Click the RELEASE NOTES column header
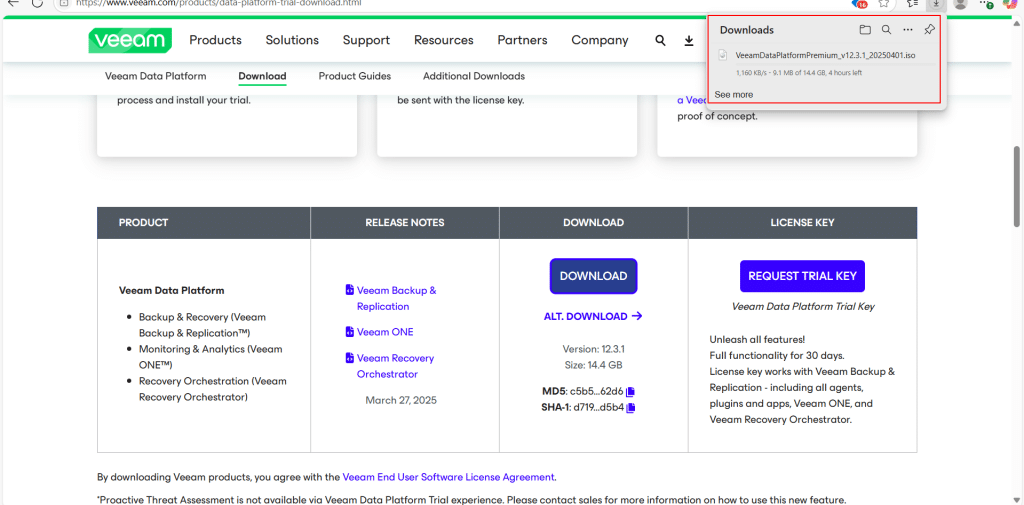This screenshot has height=505, width=1024. tap(405, 223)
